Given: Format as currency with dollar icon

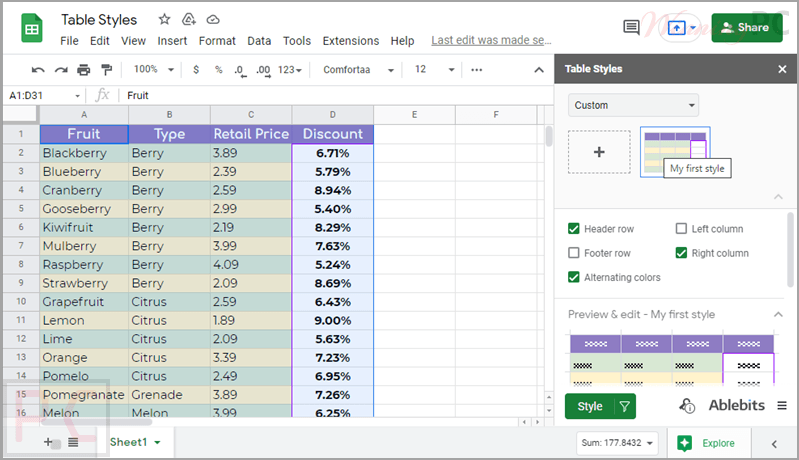Looking at the screenshot, I should click(x=196, y=70).
